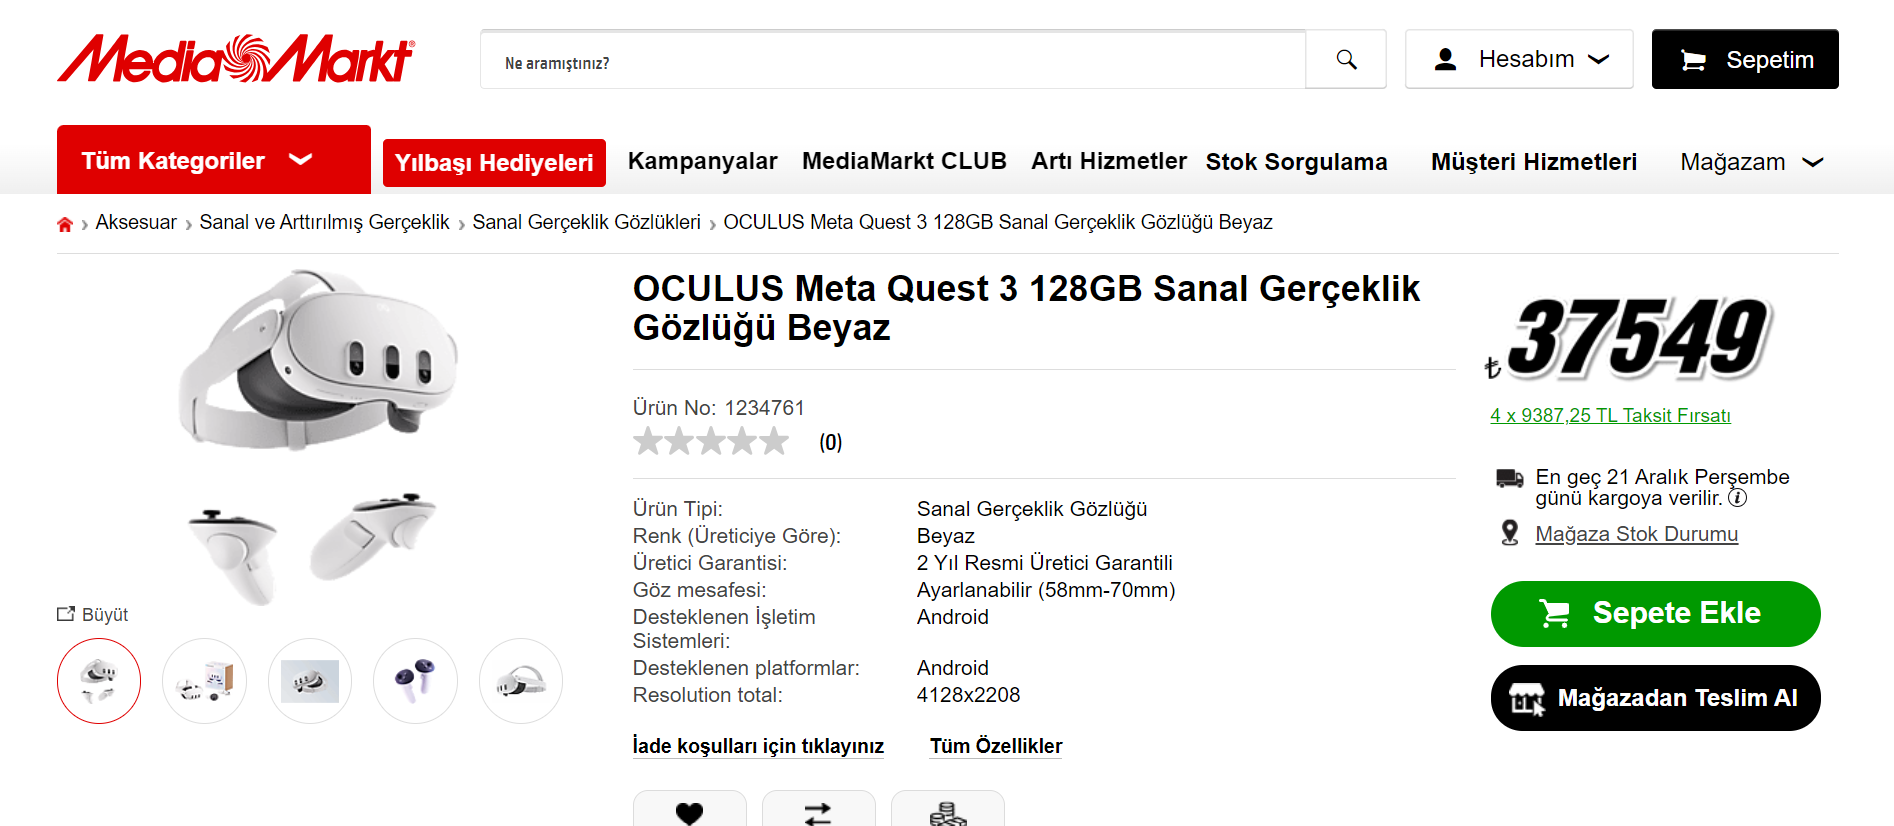1894x826 pixels.
Task: Click the Ne aramıştınız search field
Action: point(893,60)
